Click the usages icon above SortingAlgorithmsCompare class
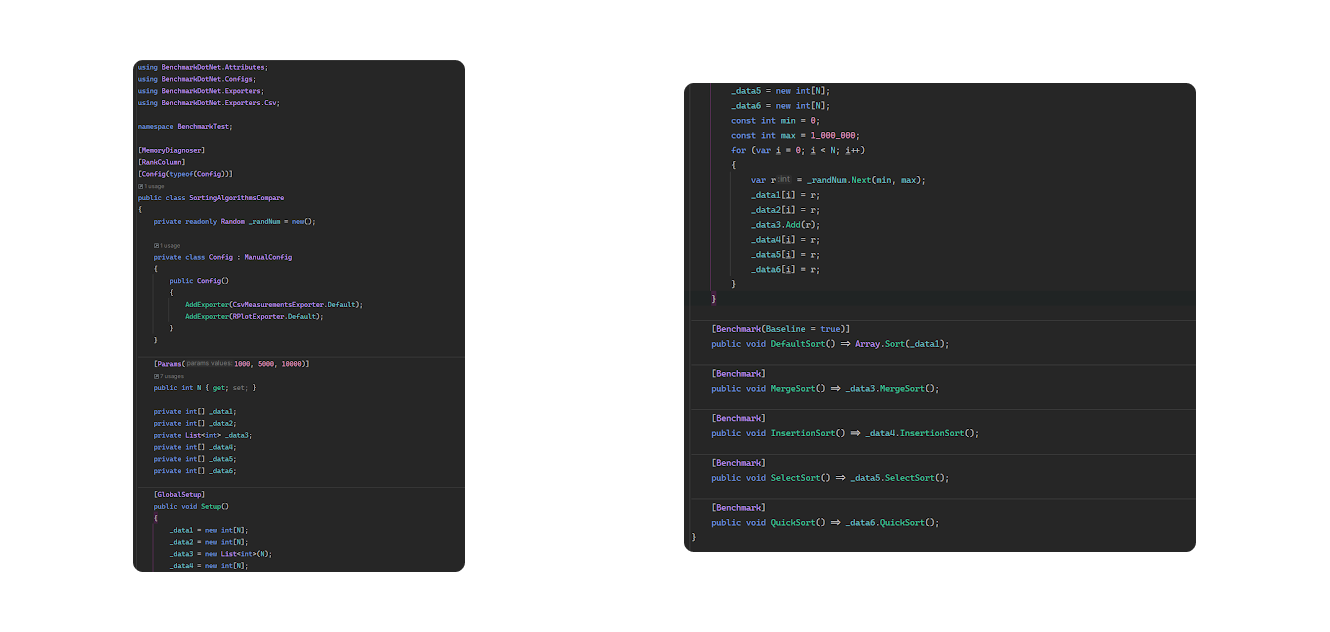The height and width of the screenshot is (632, 1330). point(140,186)
